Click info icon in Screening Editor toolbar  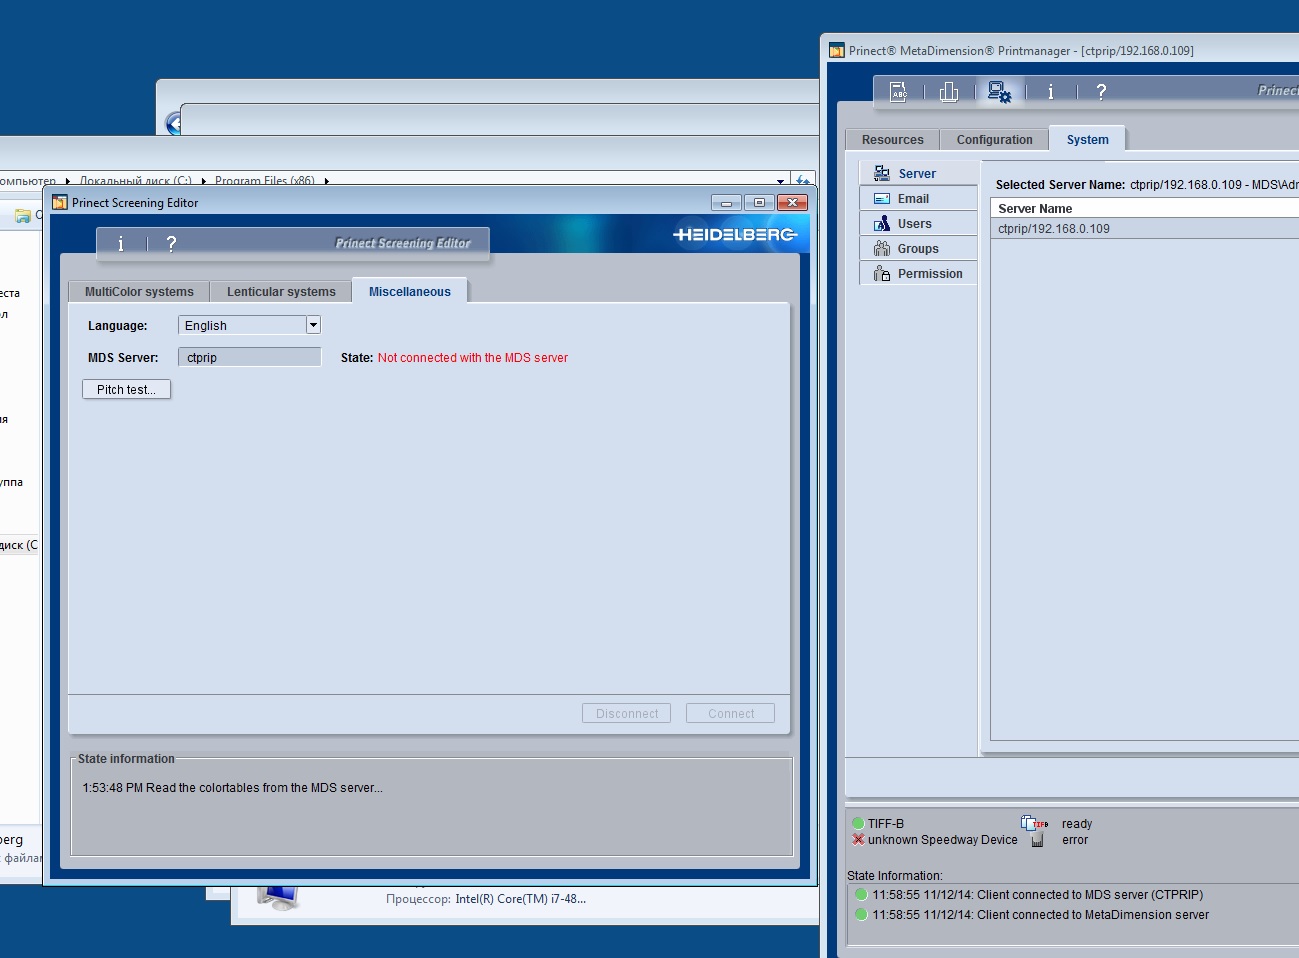(121, 243)
